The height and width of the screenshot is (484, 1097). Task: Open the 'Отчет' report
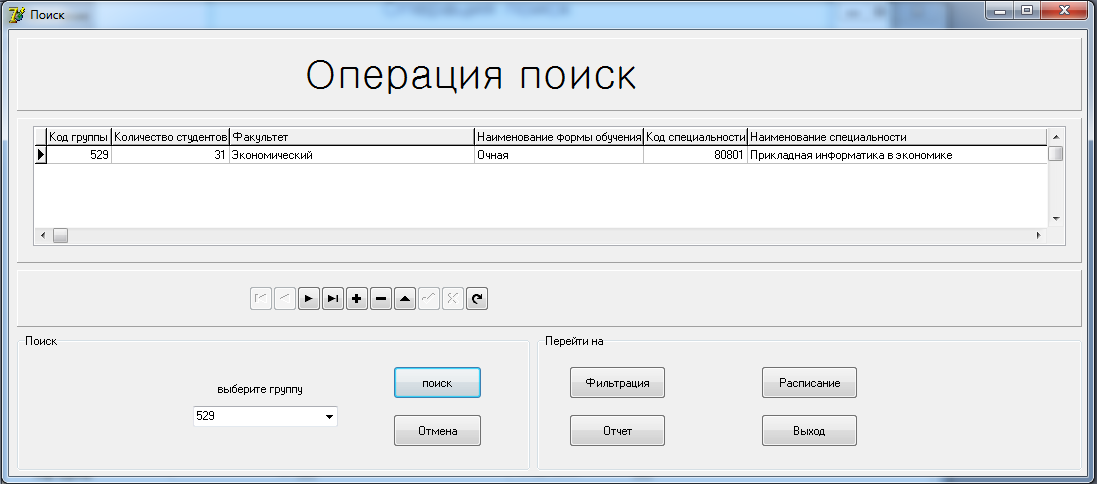617,431
